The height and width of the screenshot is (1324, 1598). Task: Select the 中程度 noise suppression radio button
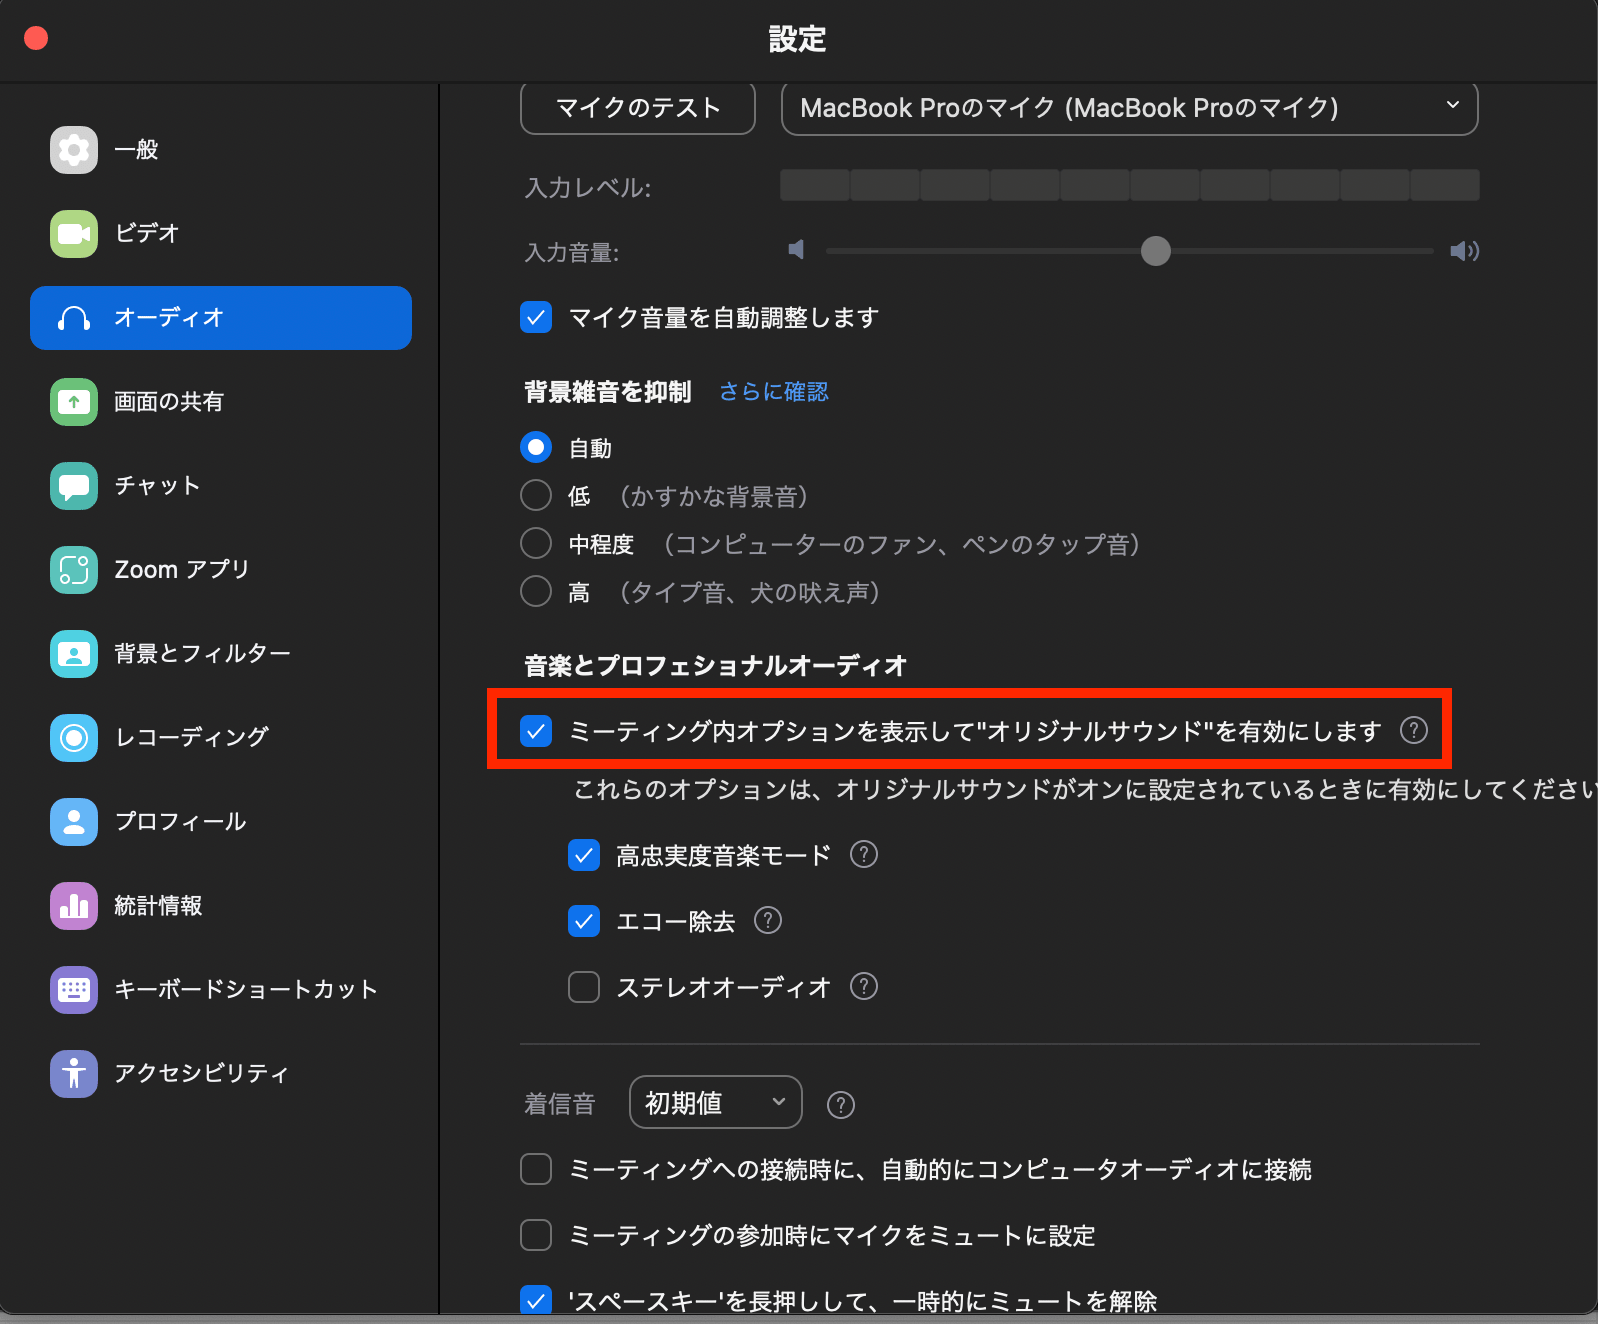pos(536,544)
